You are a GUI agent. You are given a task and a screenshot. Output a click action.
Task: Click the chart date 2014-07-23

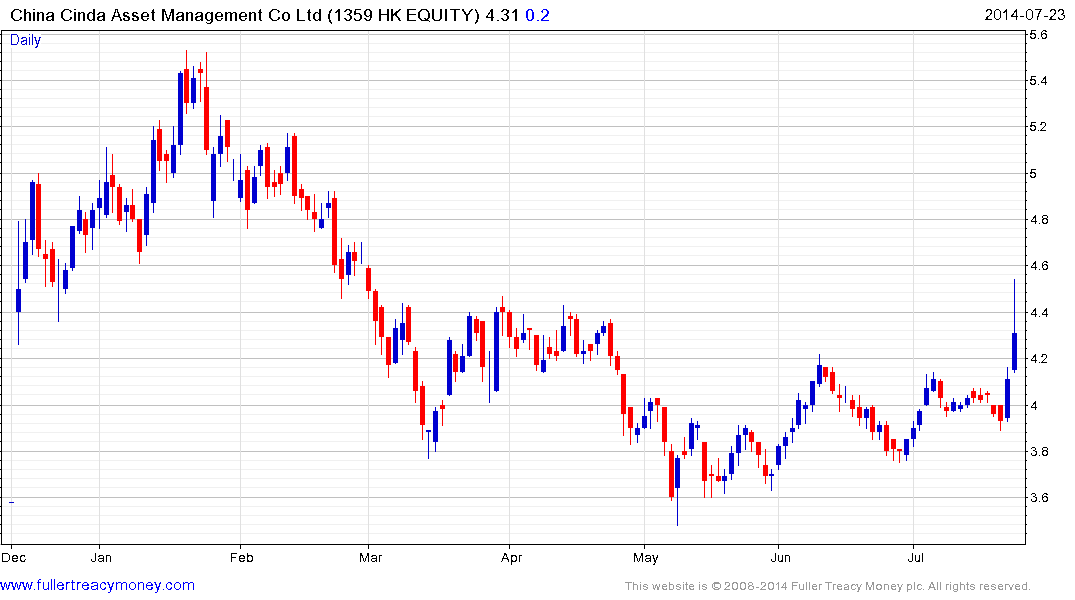pyautogui.click(x=1025, y=15)
